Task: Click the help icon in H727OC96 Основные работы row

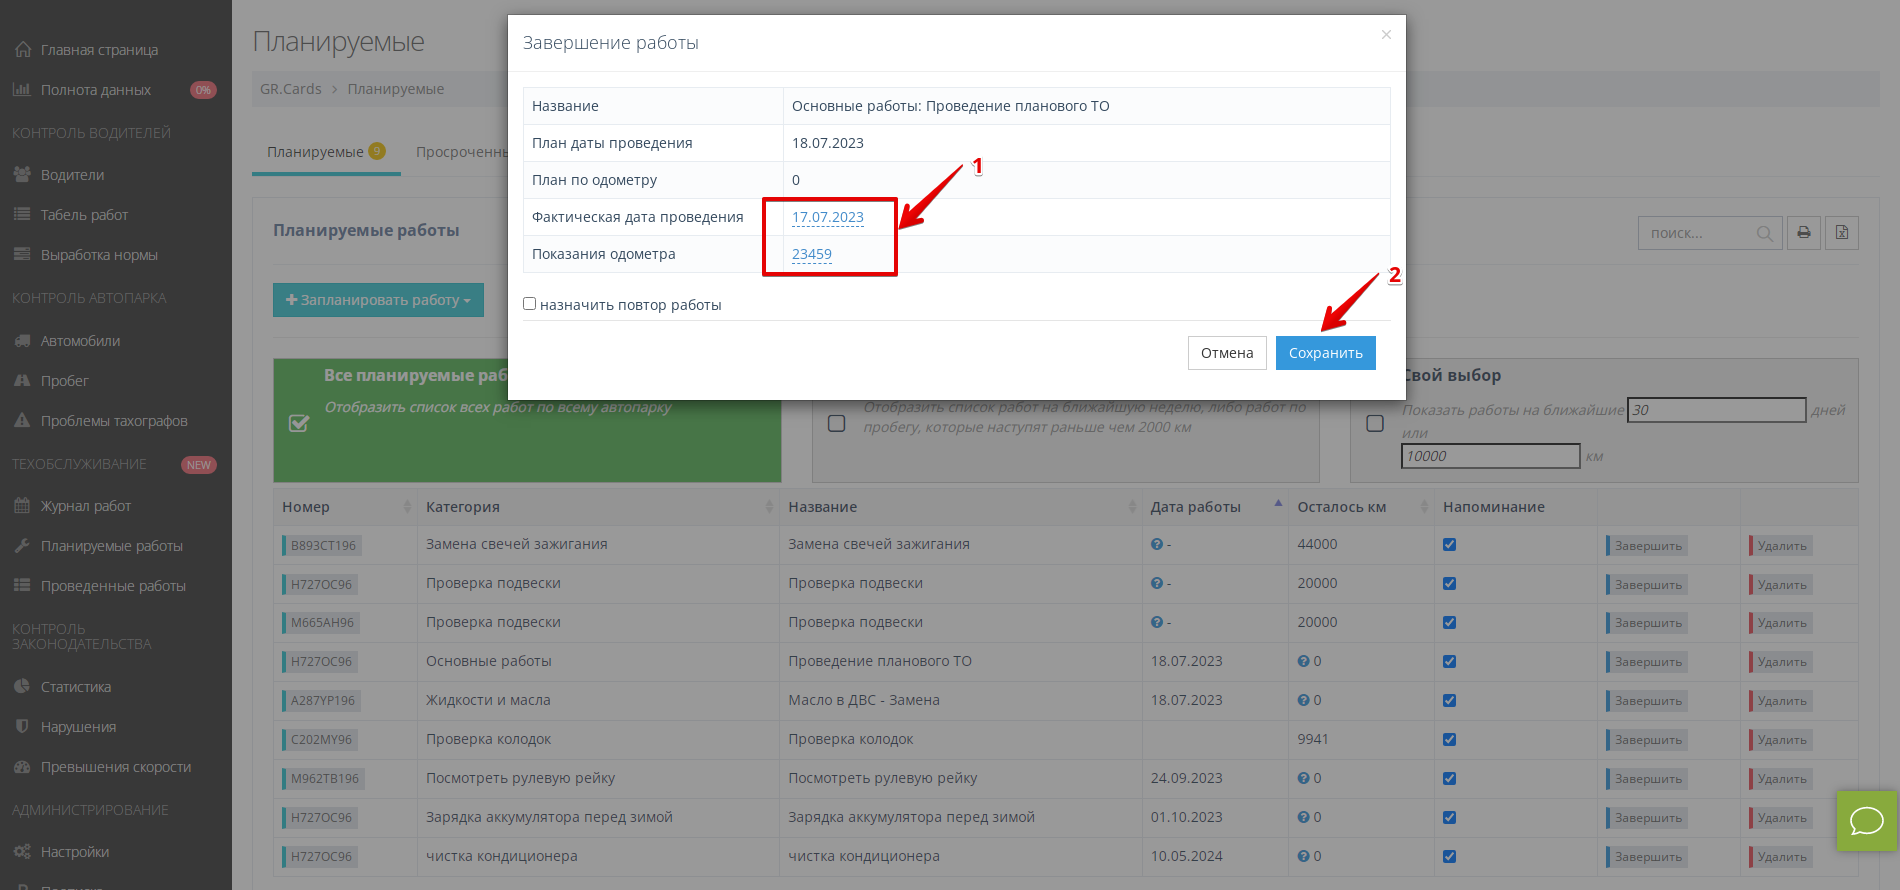Action: coord(1303,661)
